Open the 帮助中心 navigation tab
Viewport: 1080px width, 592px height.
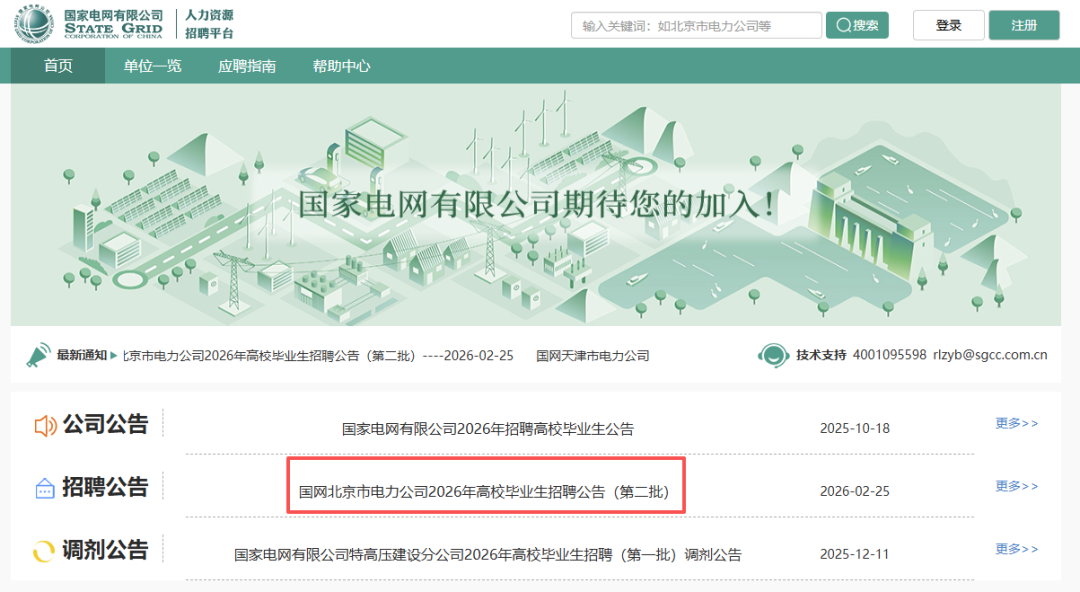(344, 65)
